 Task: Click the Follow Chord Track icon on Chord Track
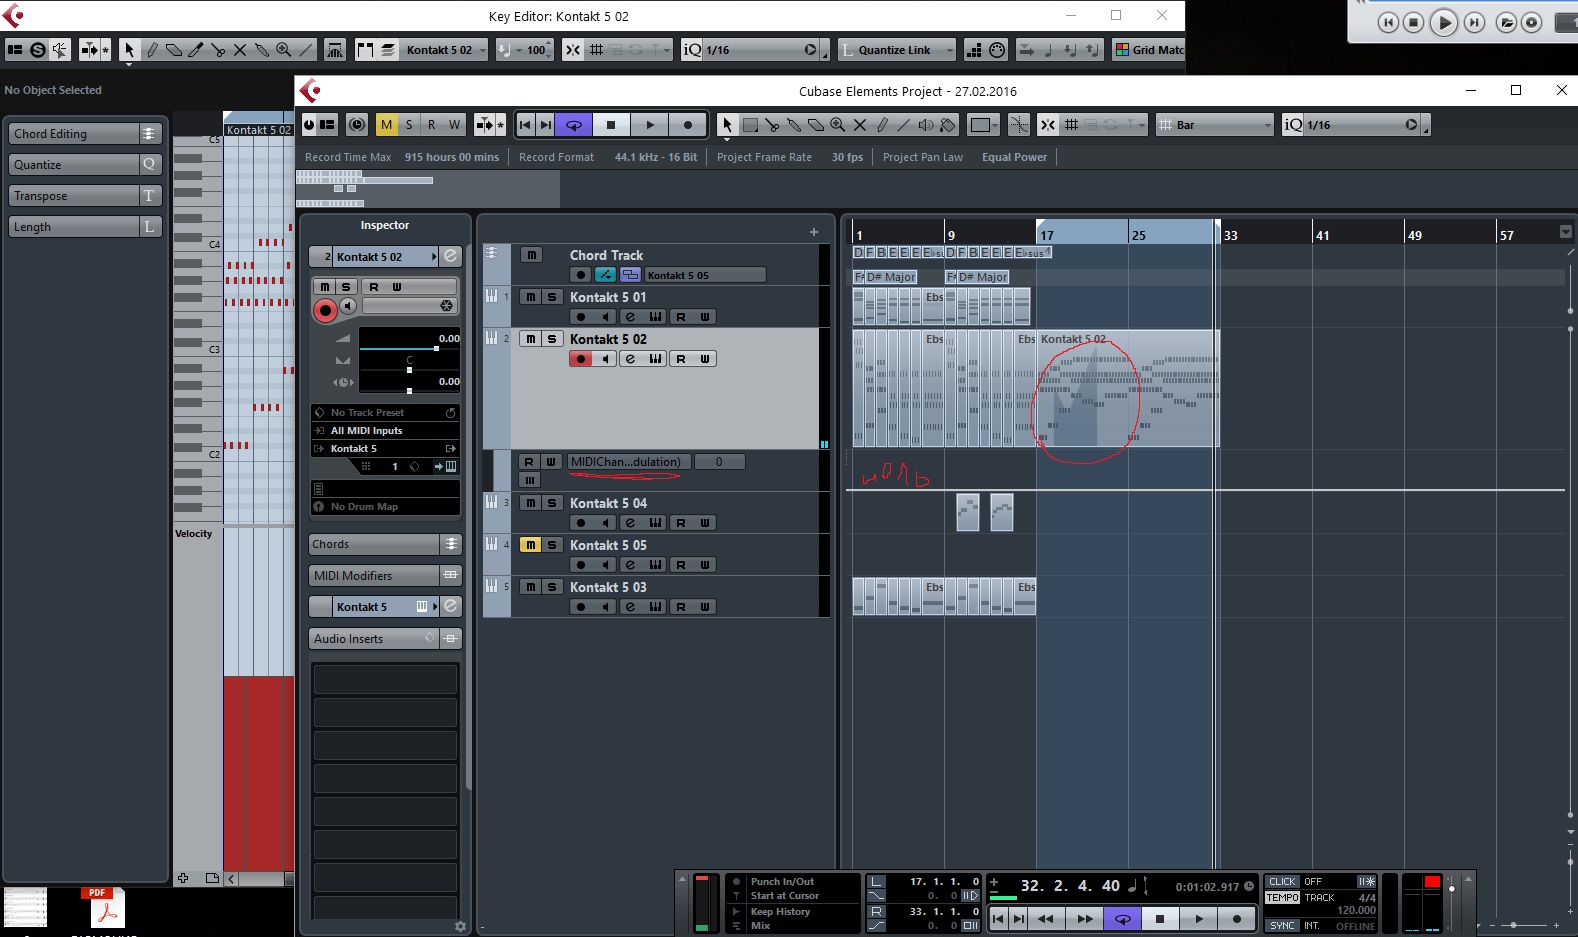(606, 275)
